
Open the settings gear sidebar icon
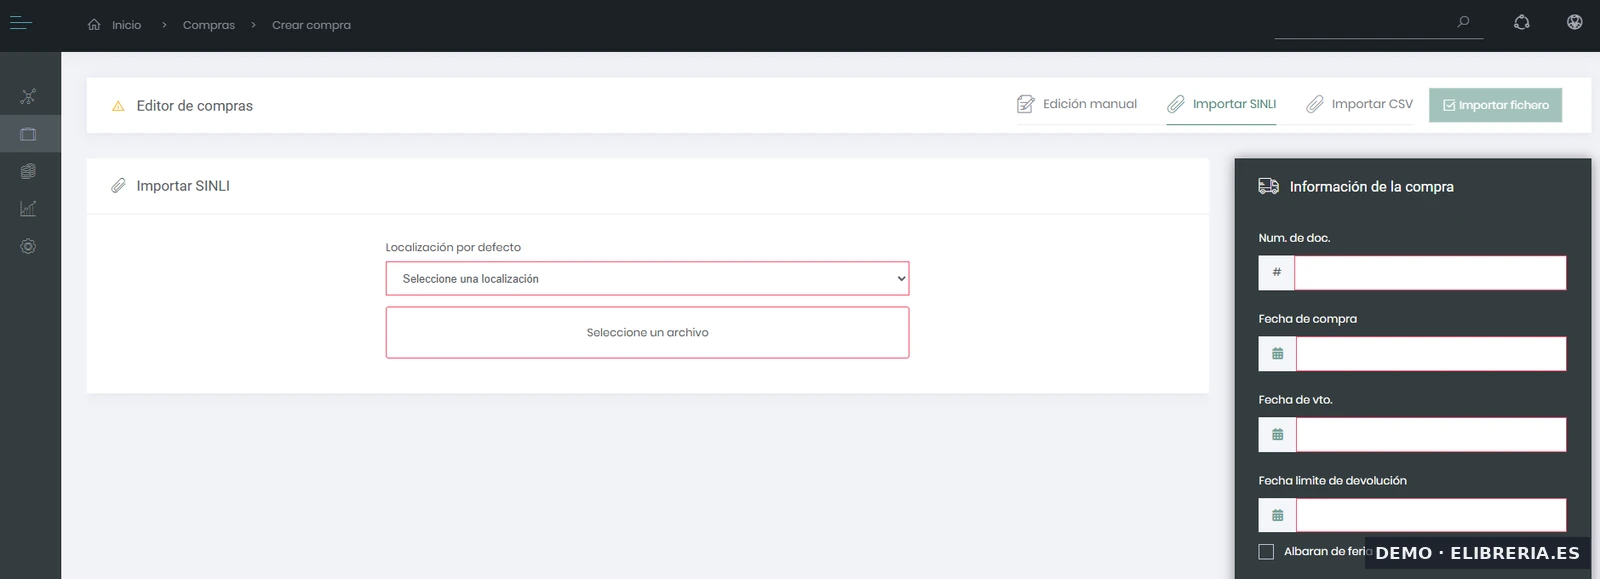28,246
